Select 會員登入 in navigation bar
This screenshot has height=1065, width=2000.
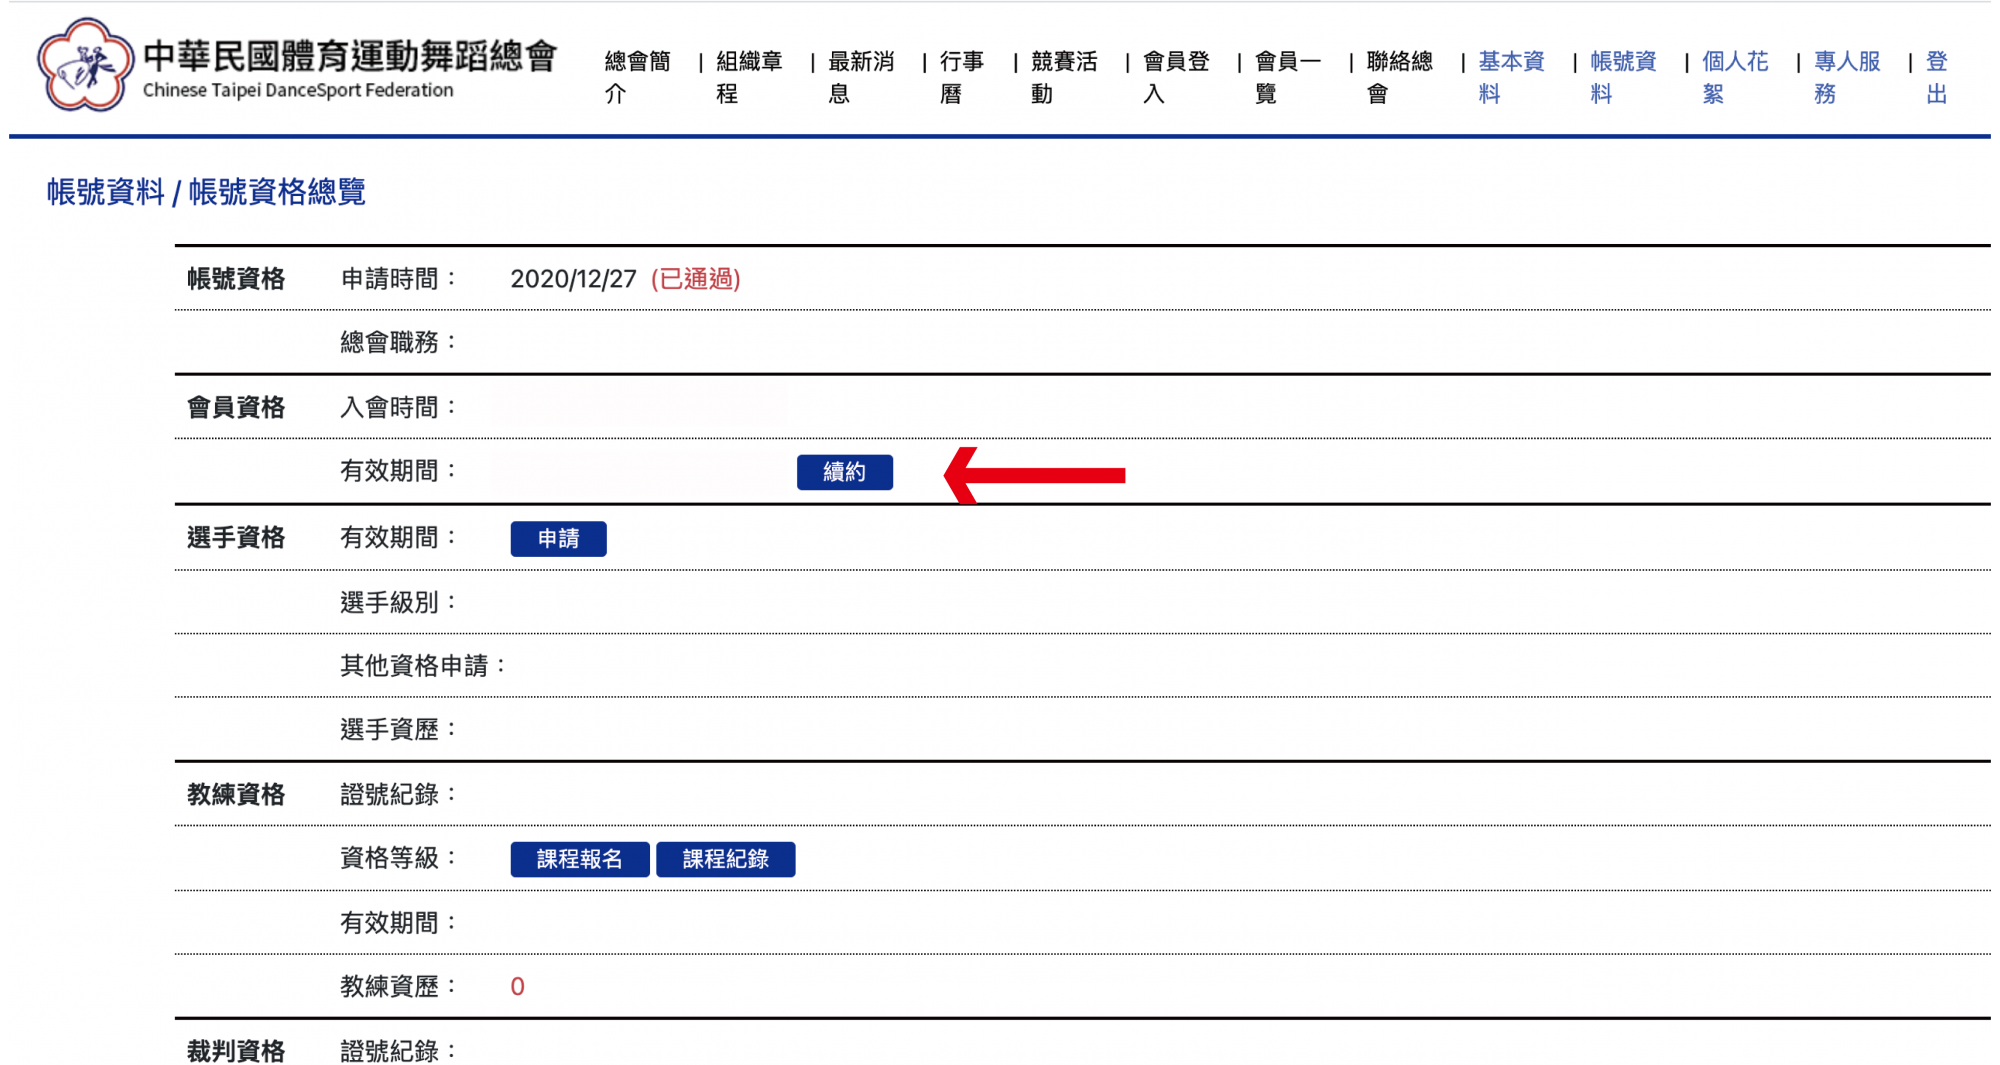pyautogui.click(x=1175, y=77)
